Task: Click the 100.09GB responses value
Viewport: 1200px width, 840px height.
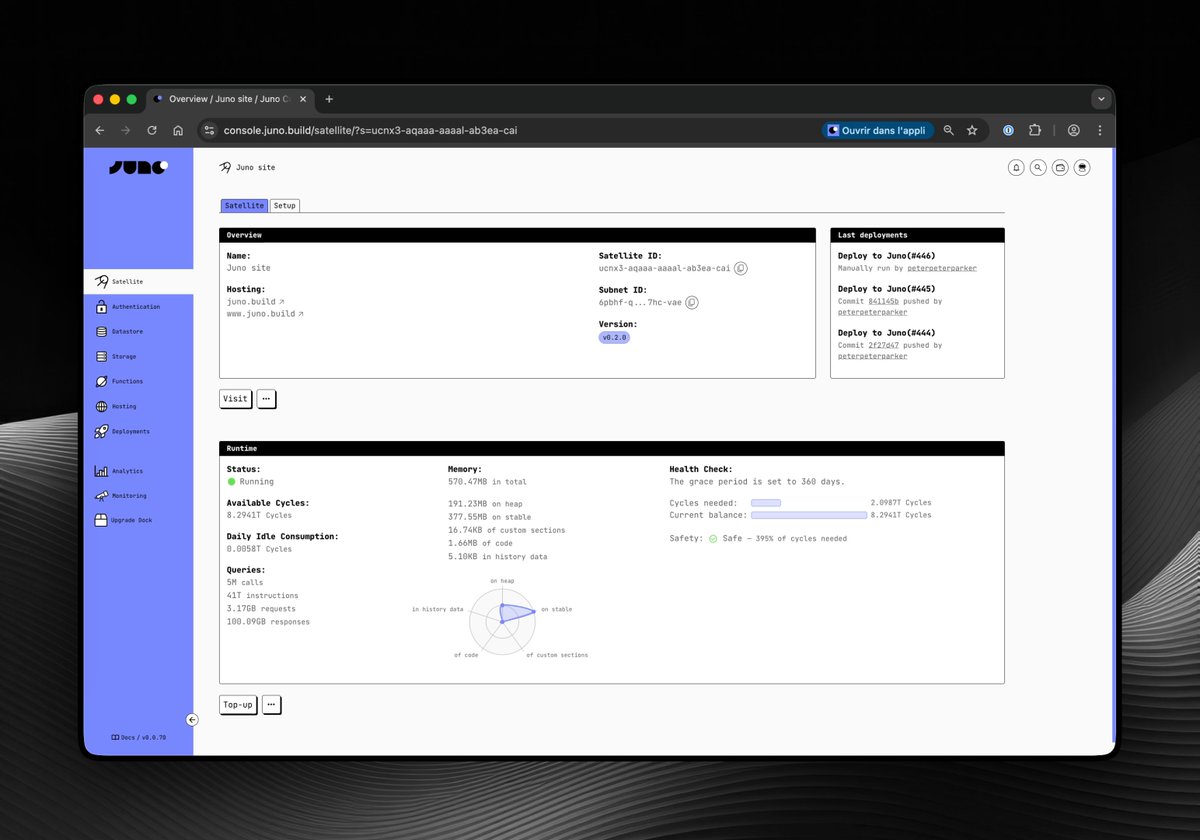Action: (268, 621)
